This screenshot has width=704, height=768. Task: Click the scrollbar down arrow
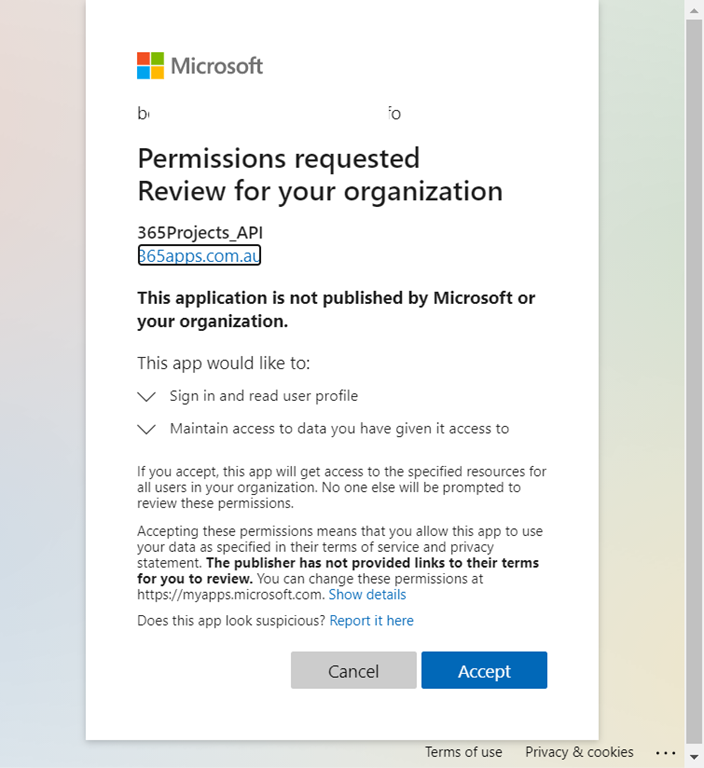[x=694, y=759]
